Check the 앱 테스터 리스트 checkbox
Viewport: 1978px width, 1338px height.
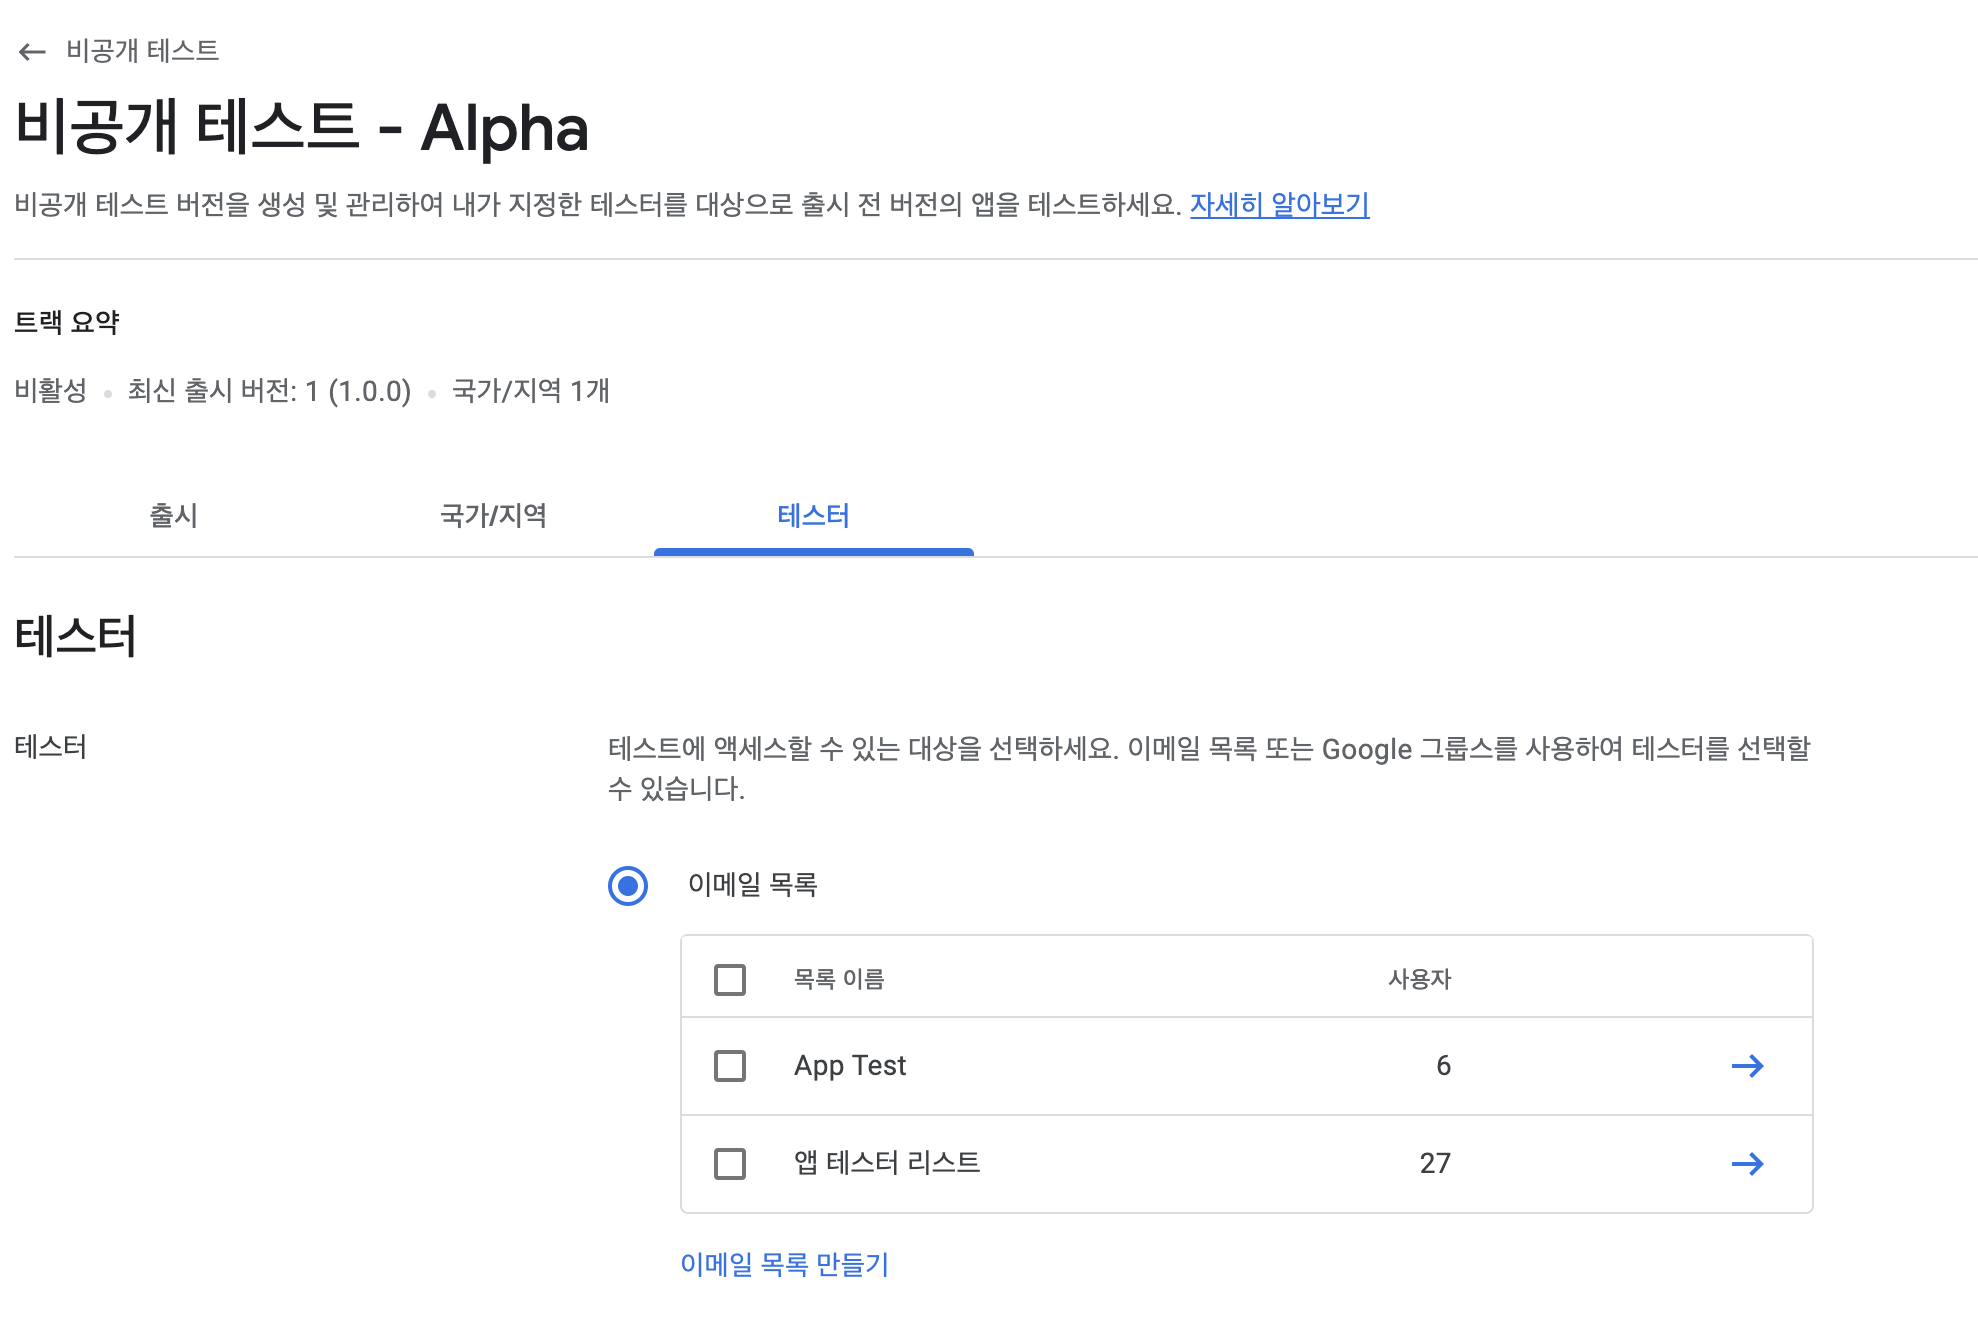point(730,1164)
